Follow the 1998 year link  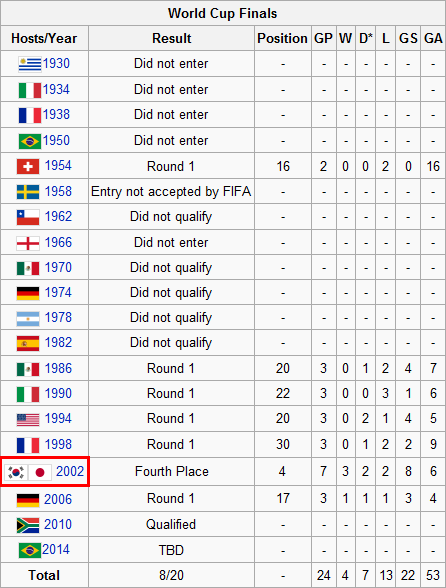click(58, 444)
